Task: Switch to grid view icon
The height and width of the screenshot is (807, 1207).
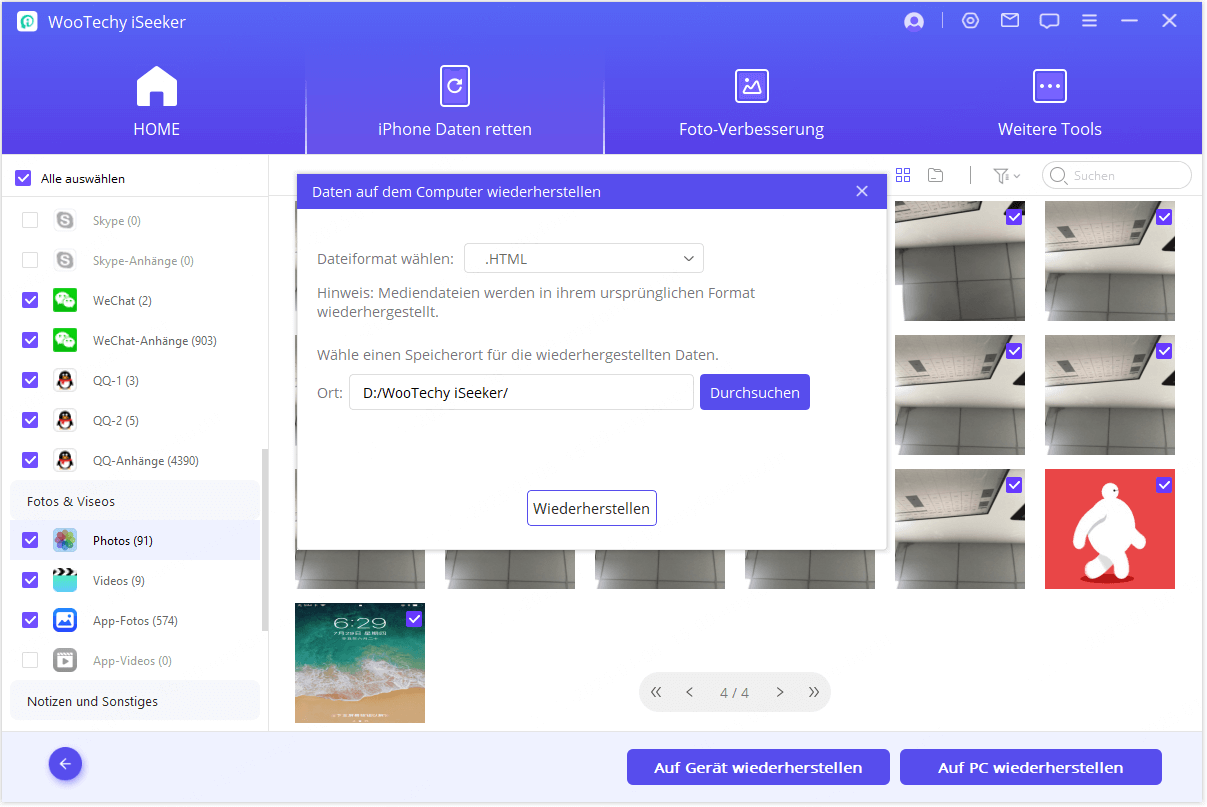Action: (903, 175)
